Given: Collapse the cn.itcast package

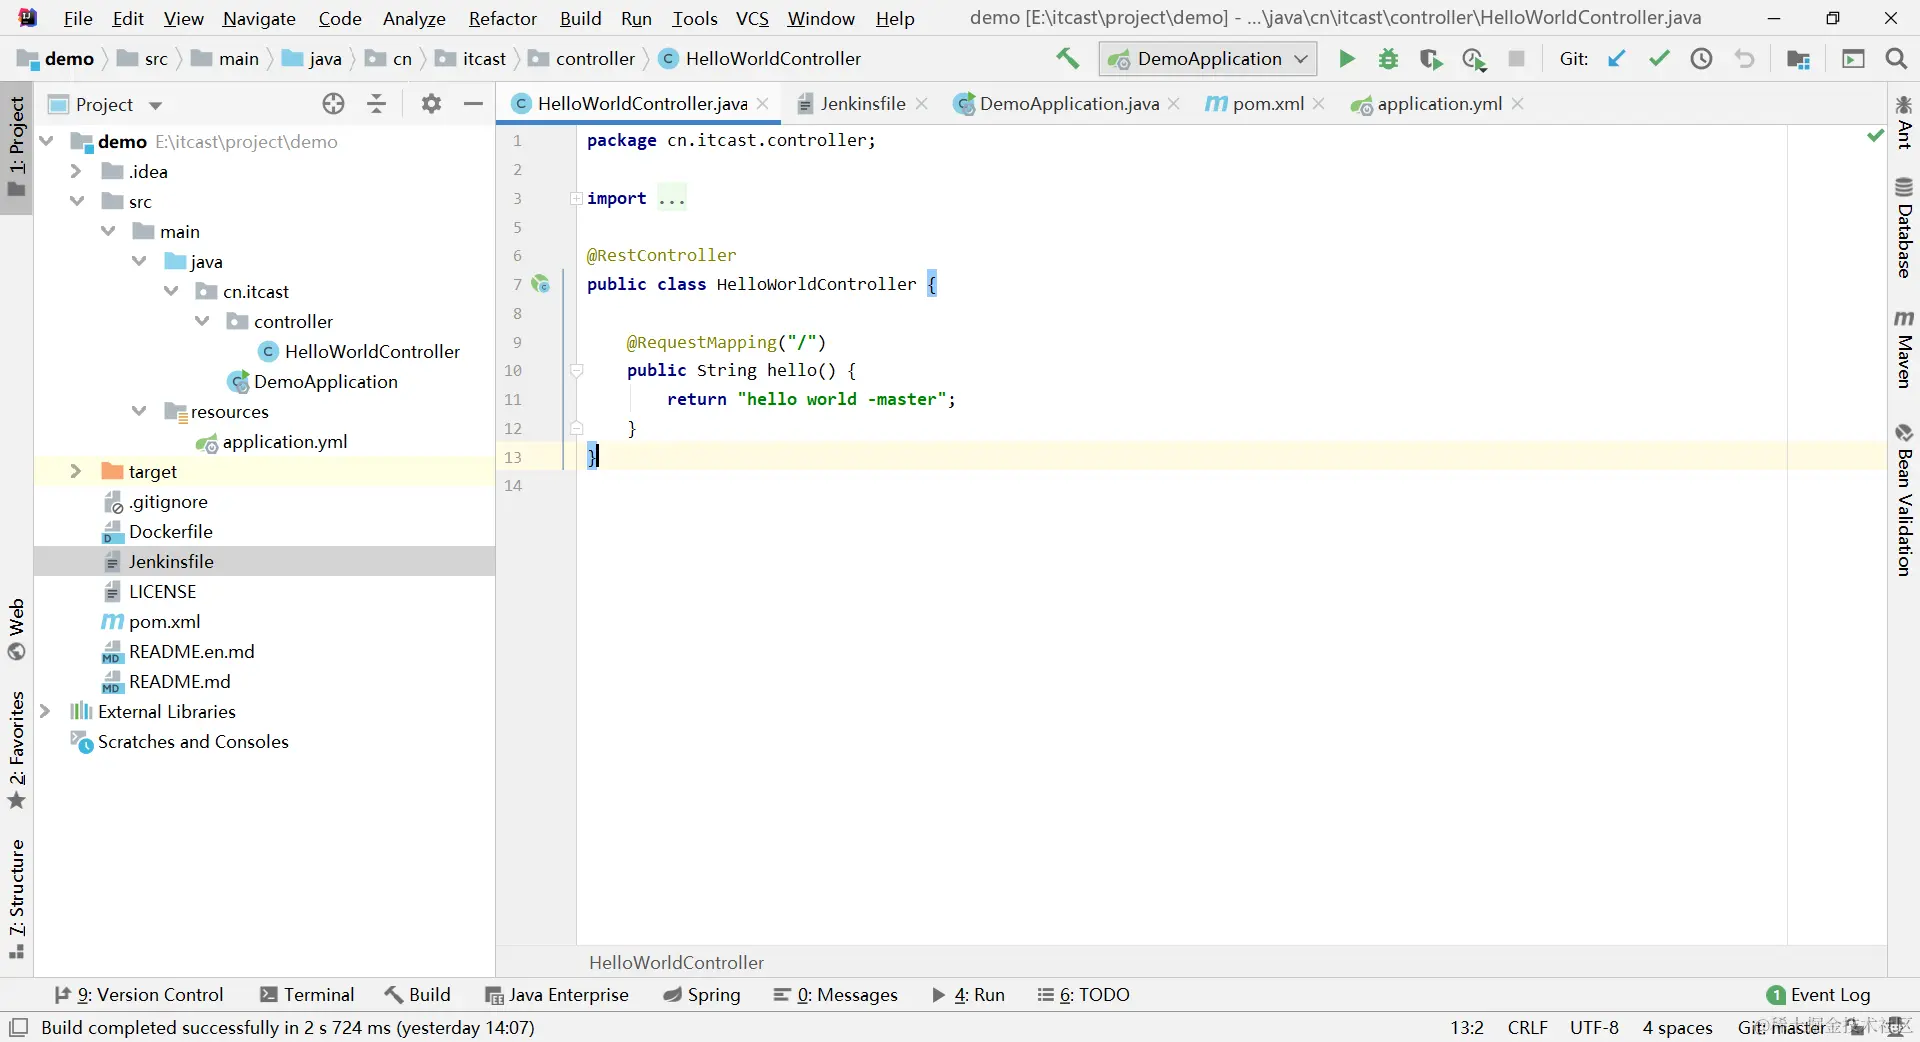Looking at the screenshot, I should tap(171, 291).
